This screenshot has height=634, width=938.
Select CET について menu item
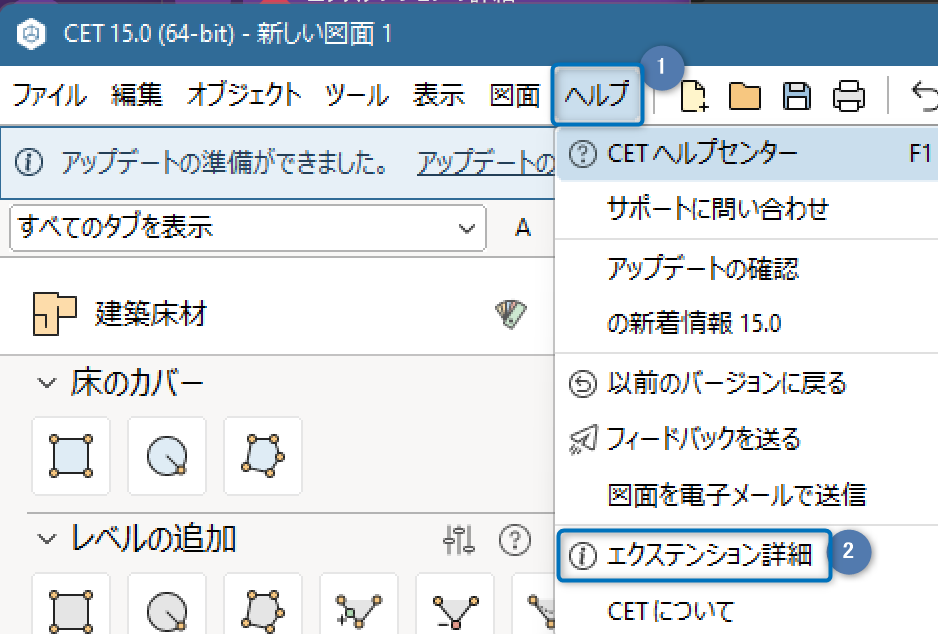[748, 611]
